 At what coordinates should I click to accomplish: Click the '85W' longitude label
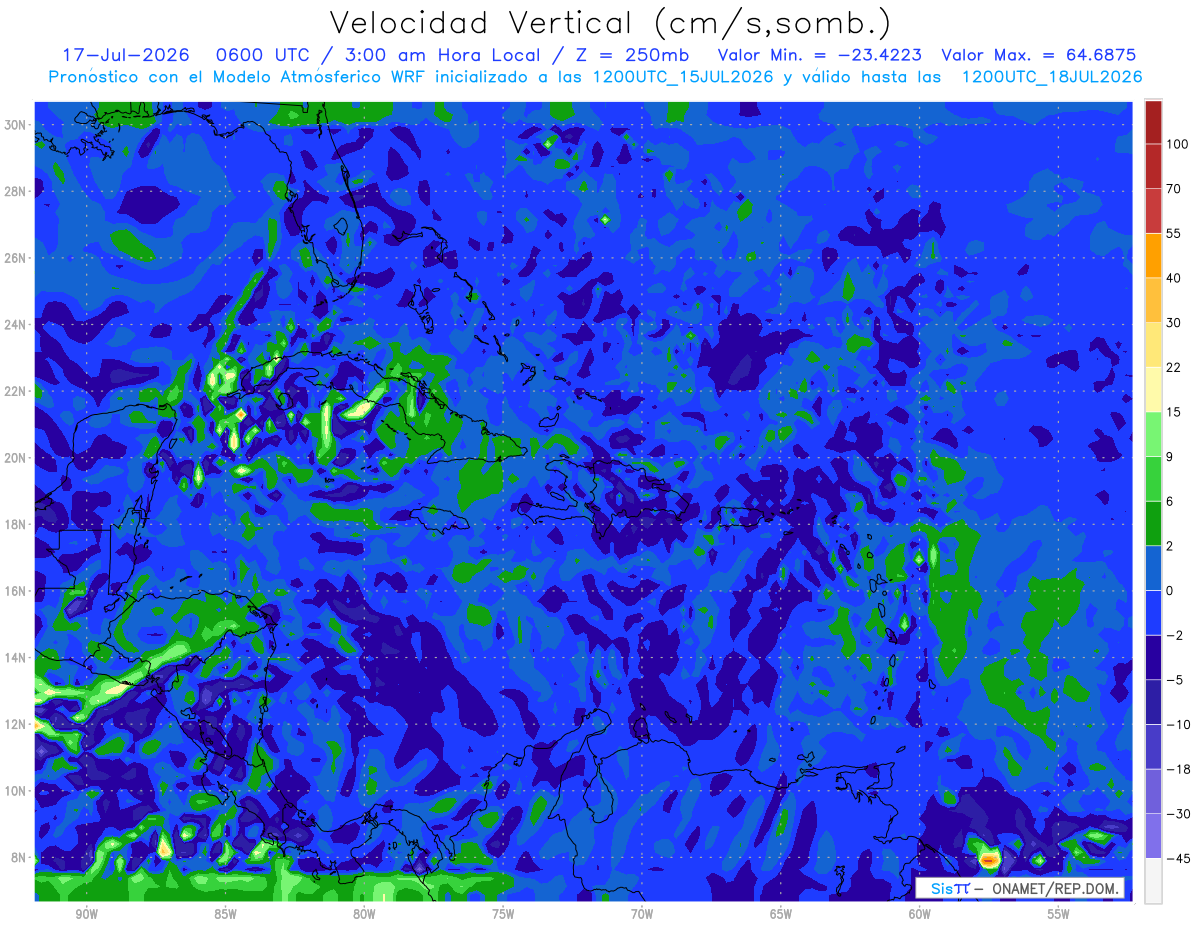click(x=225, y=914)
